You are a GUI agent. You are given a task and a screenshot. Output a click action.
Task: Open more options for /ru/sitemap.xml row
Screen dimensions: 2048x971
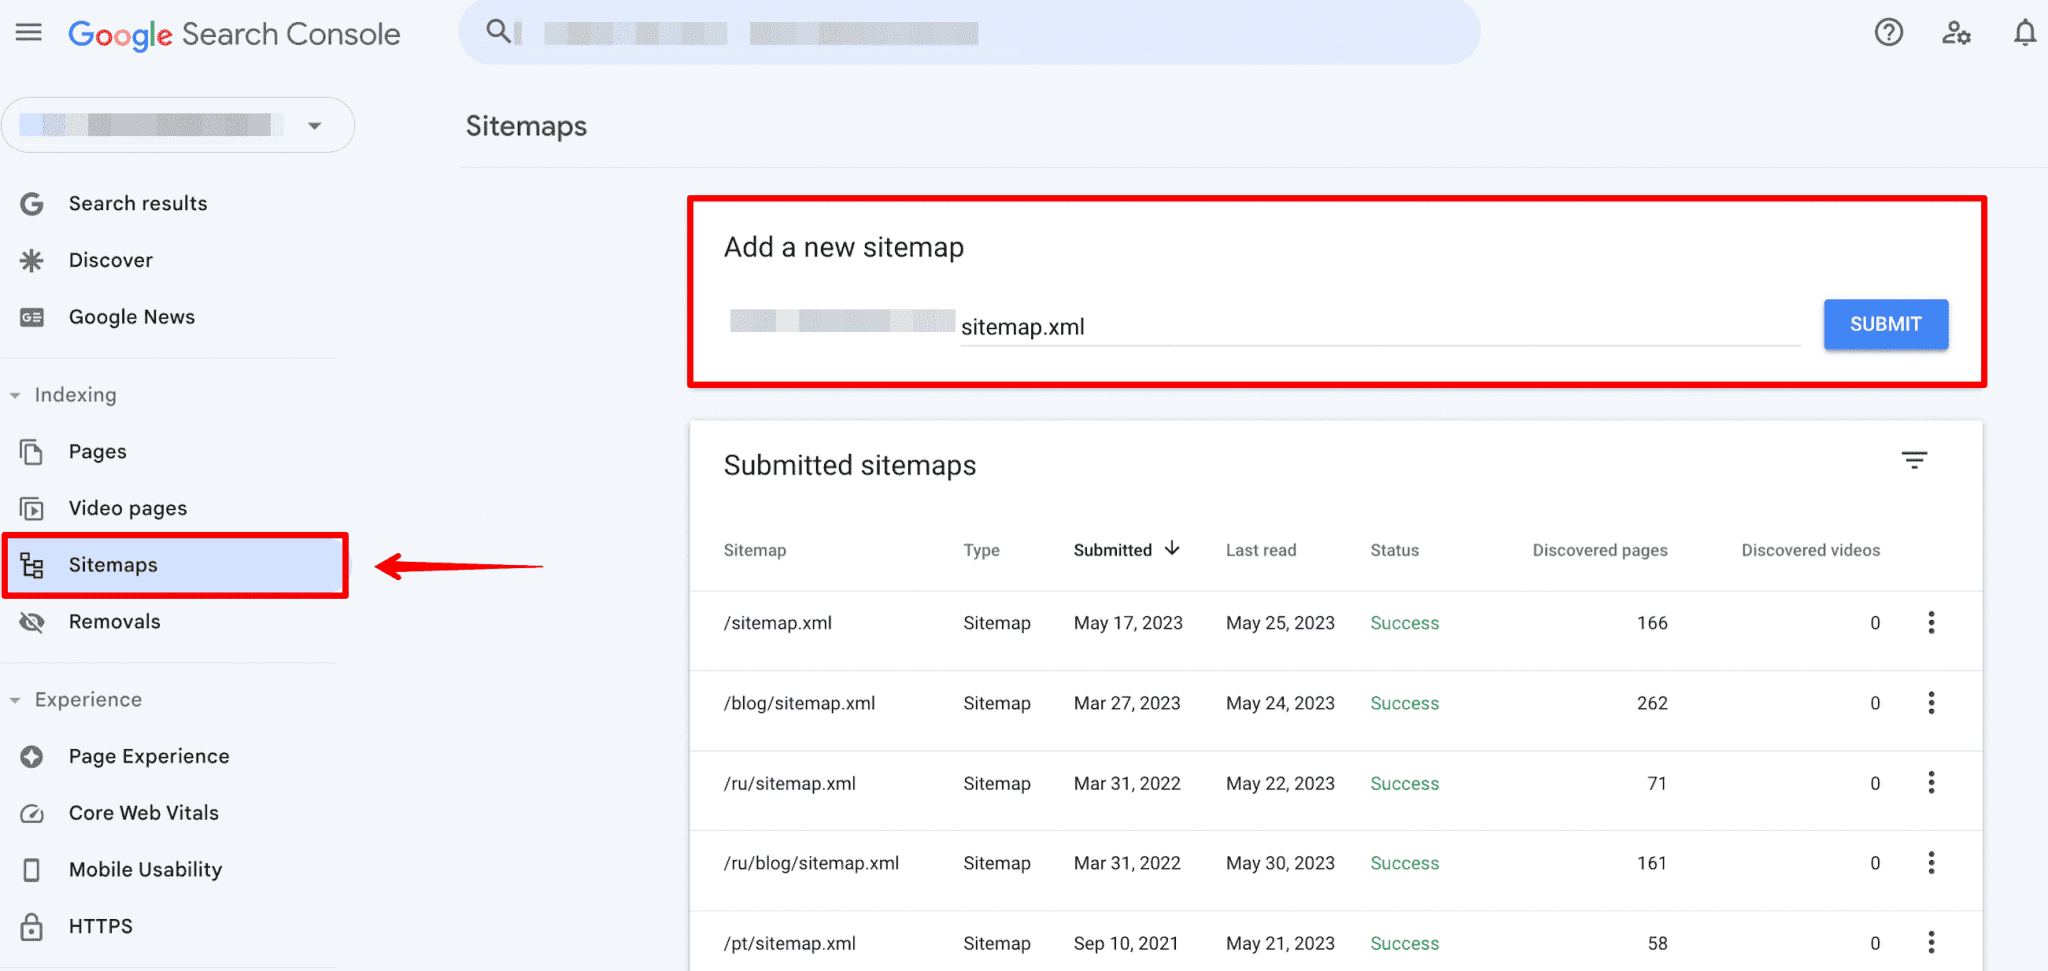tap(1931, 783)
